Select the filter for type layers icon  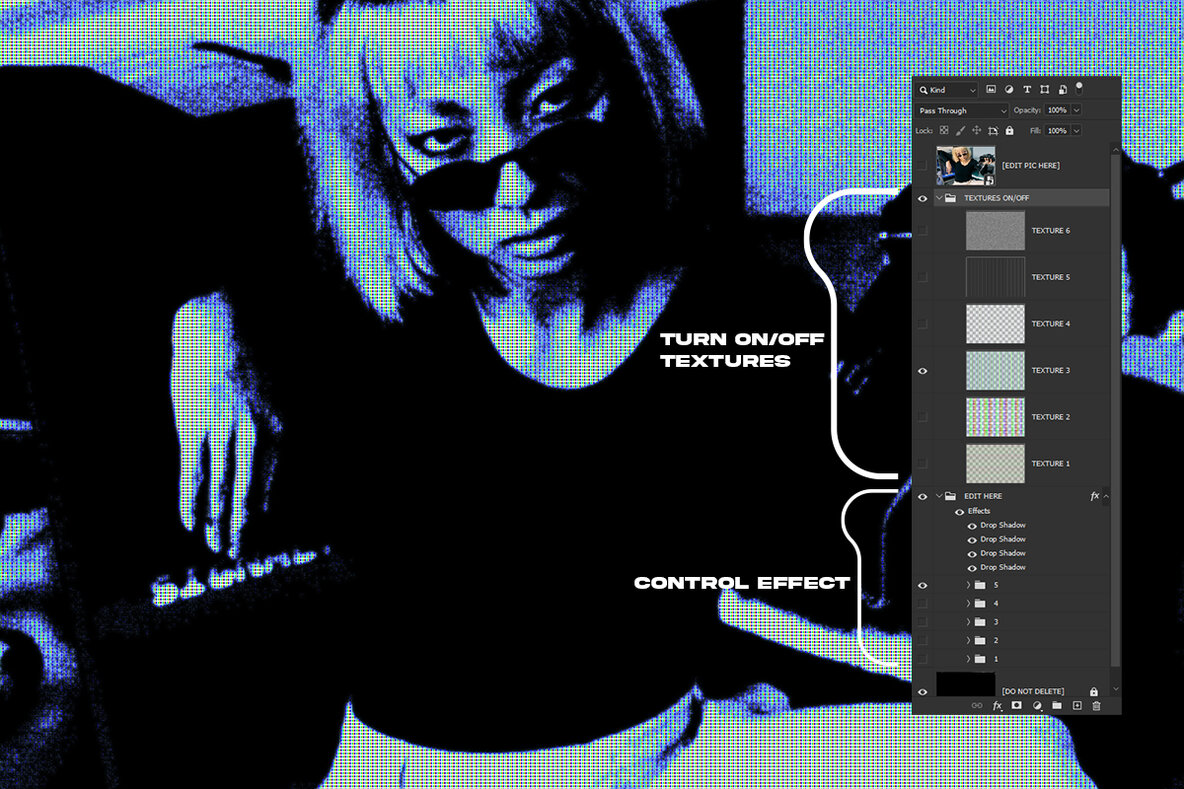click(x=1027, y=90)
